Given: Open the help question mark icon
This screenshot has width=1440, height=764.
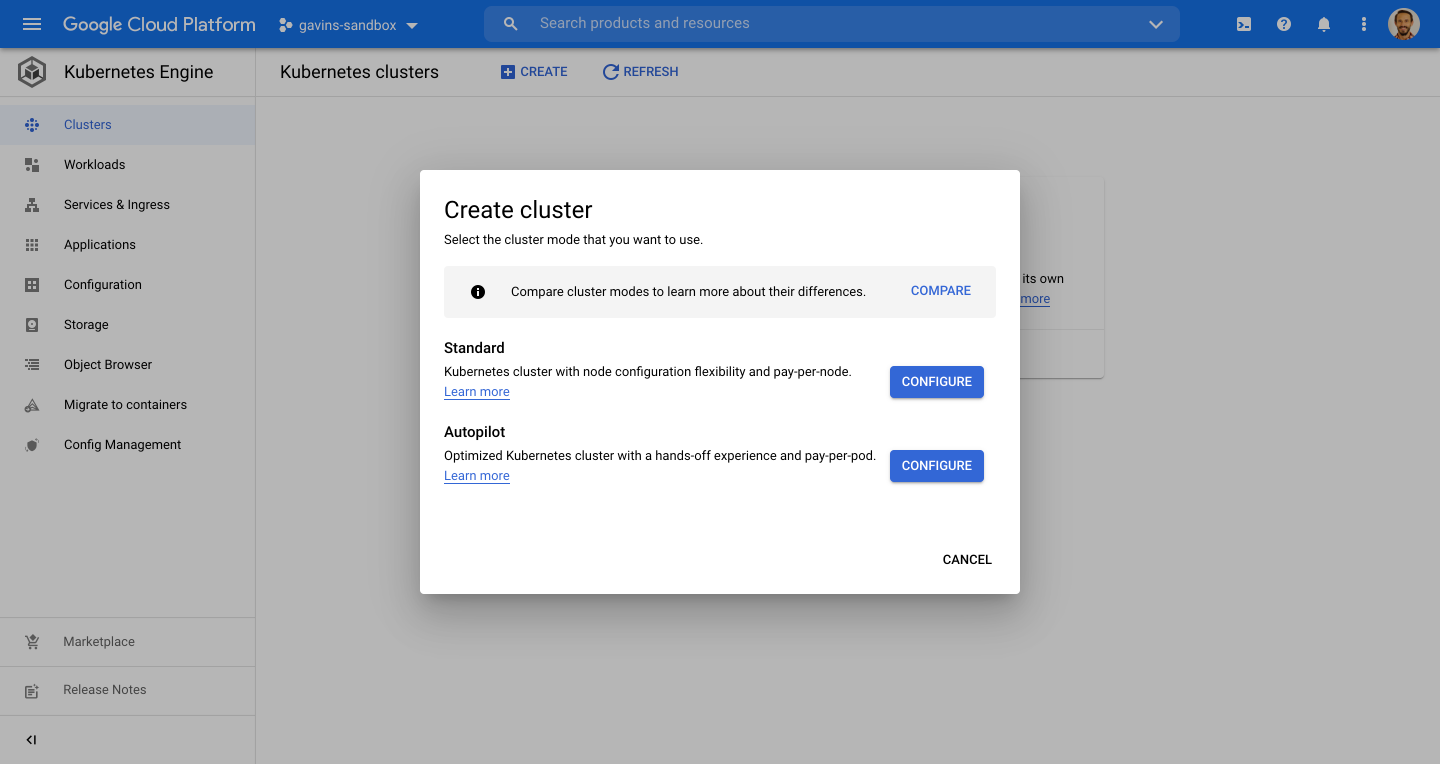Looking at the screenshot, I should coord(1284,24).
